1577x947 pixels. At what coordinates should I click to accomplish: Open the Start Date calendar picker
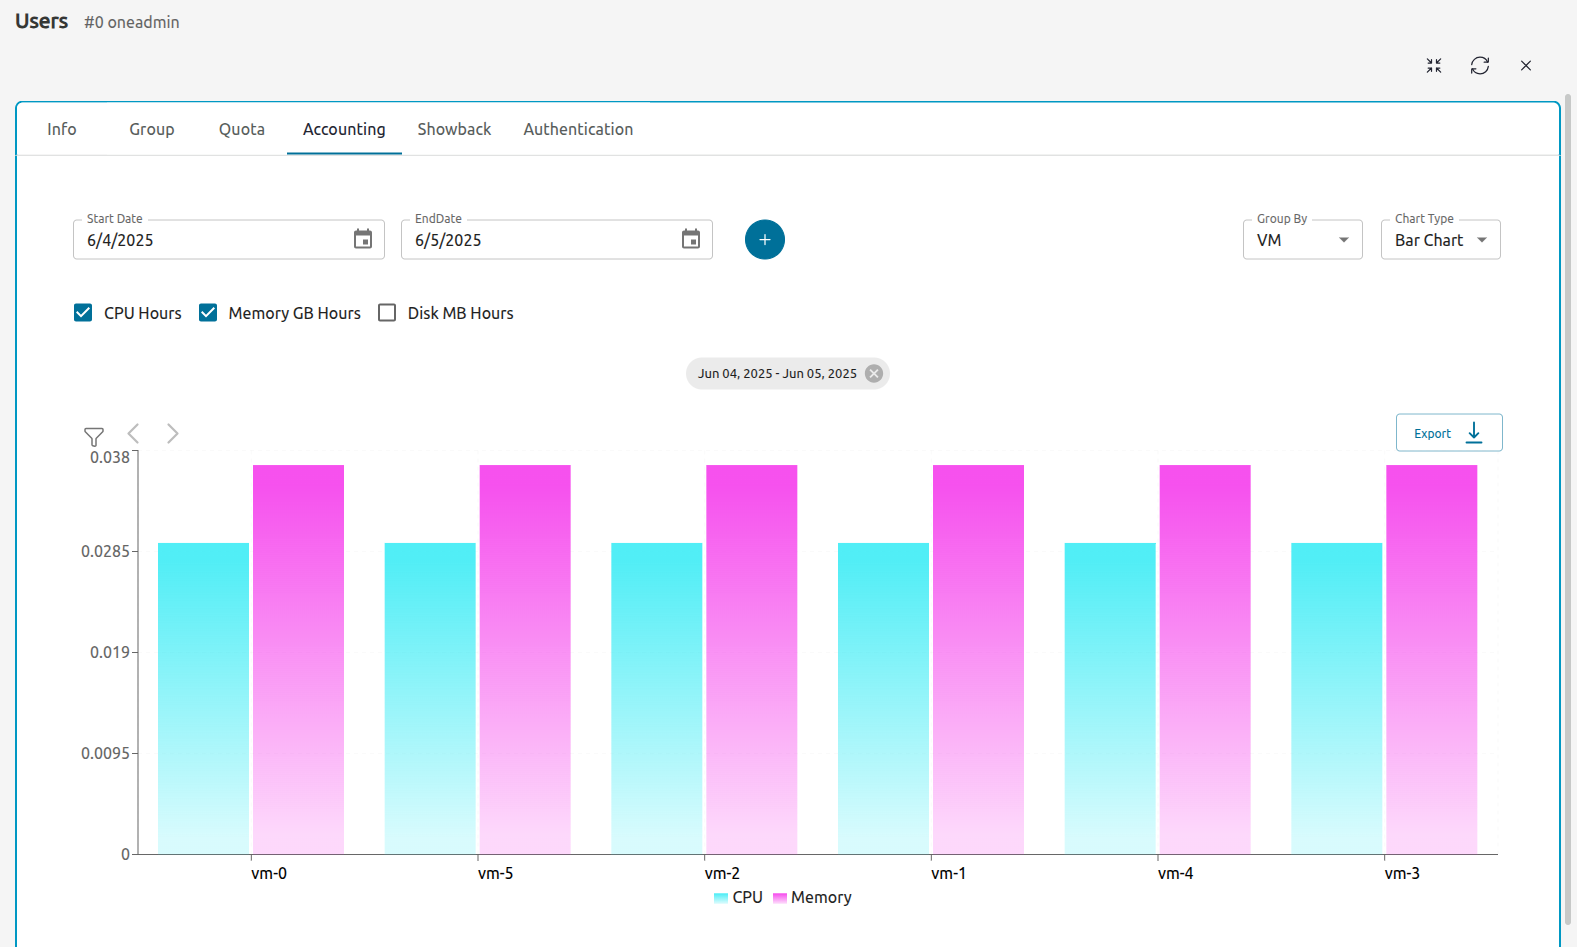coord(363,239)
